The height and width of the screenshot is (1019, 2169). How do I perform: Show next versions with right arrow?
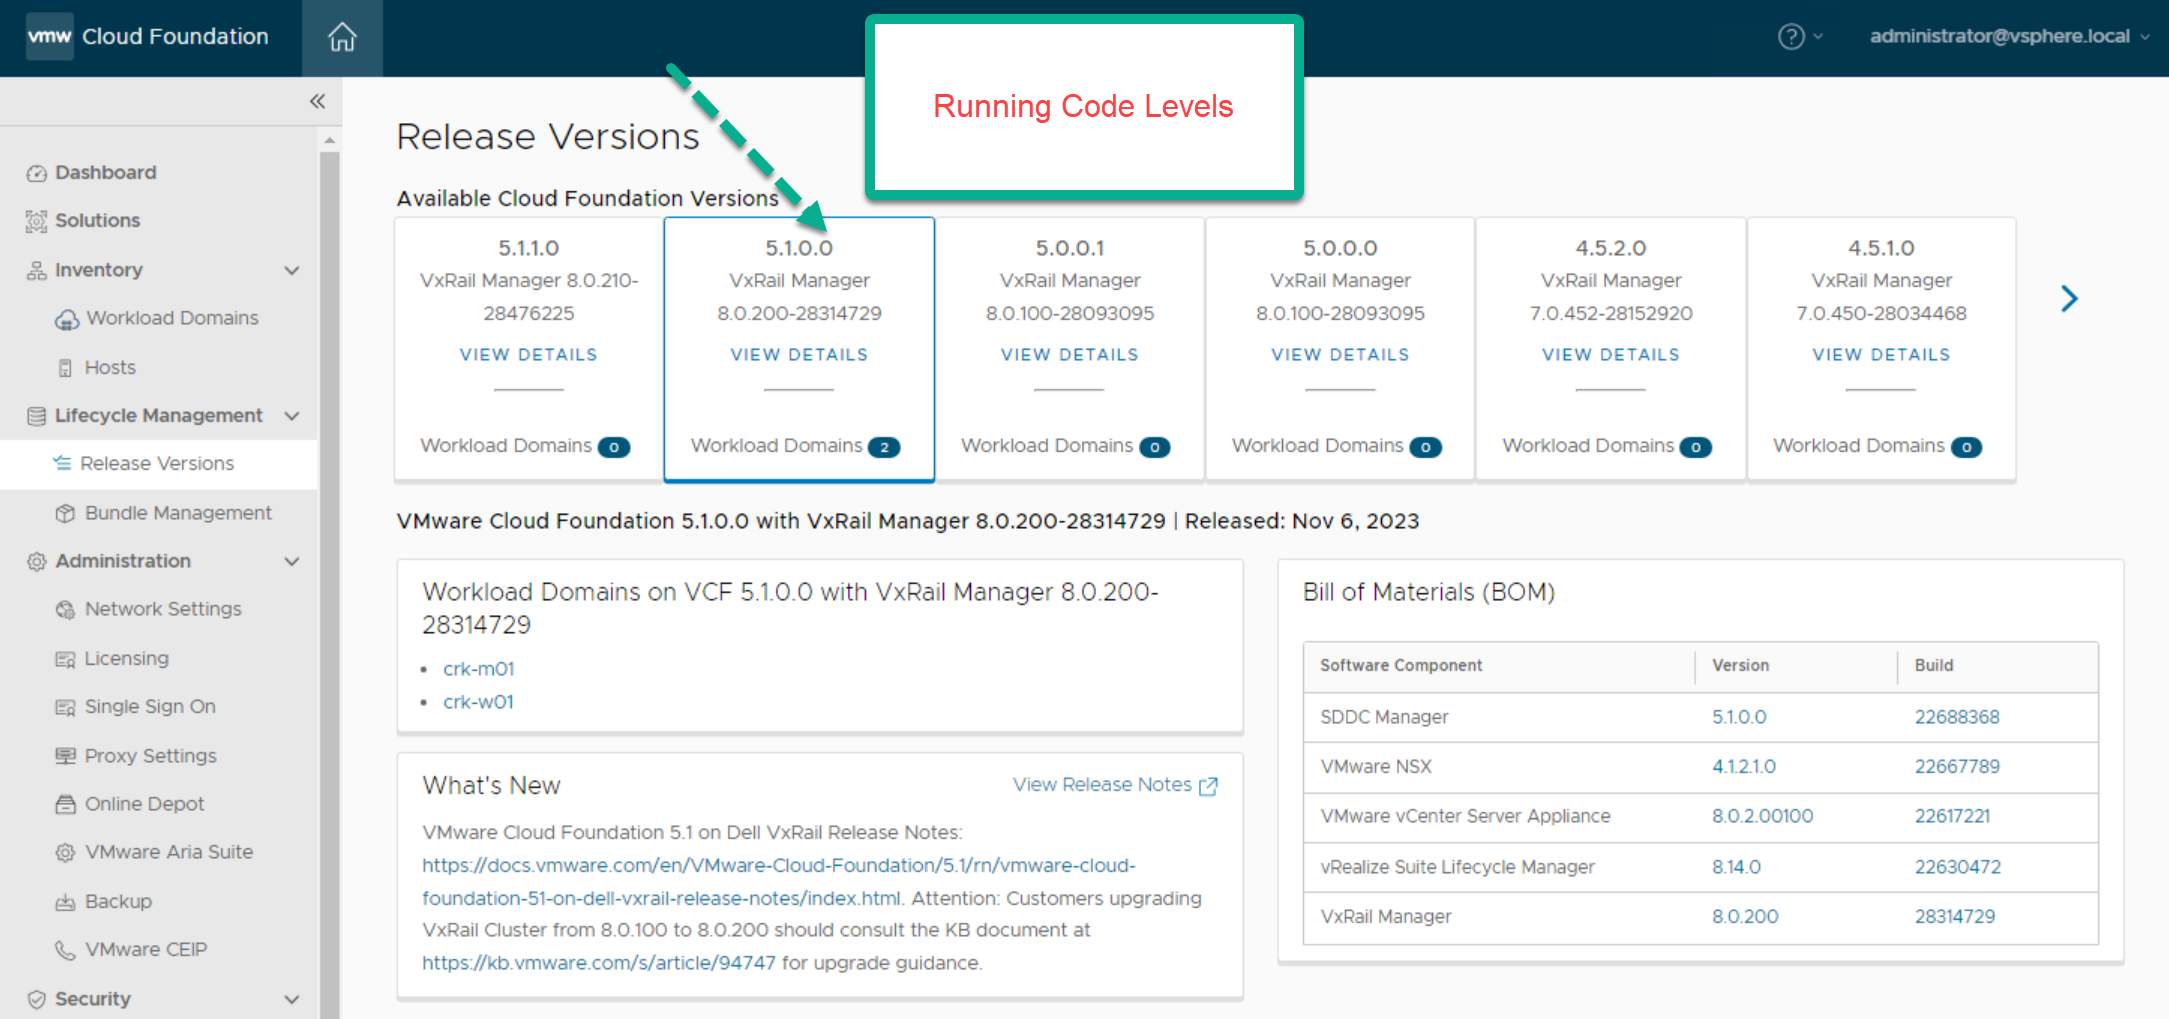[2069, 298]
